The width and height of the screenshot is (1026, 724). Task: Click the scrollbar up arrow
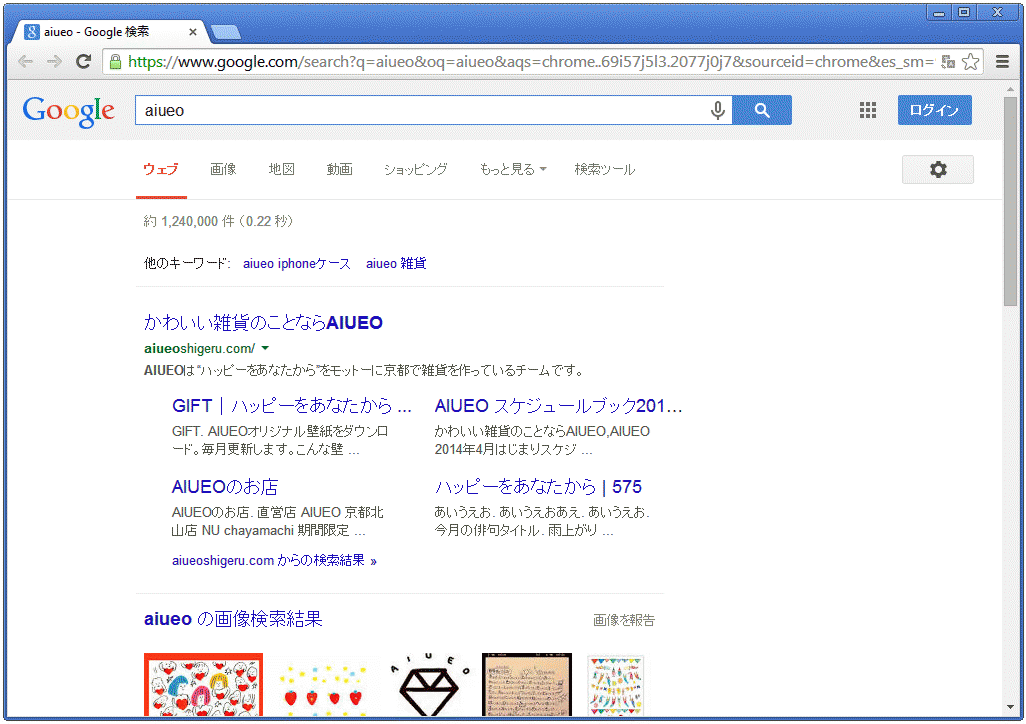(x=1010, y=88)
